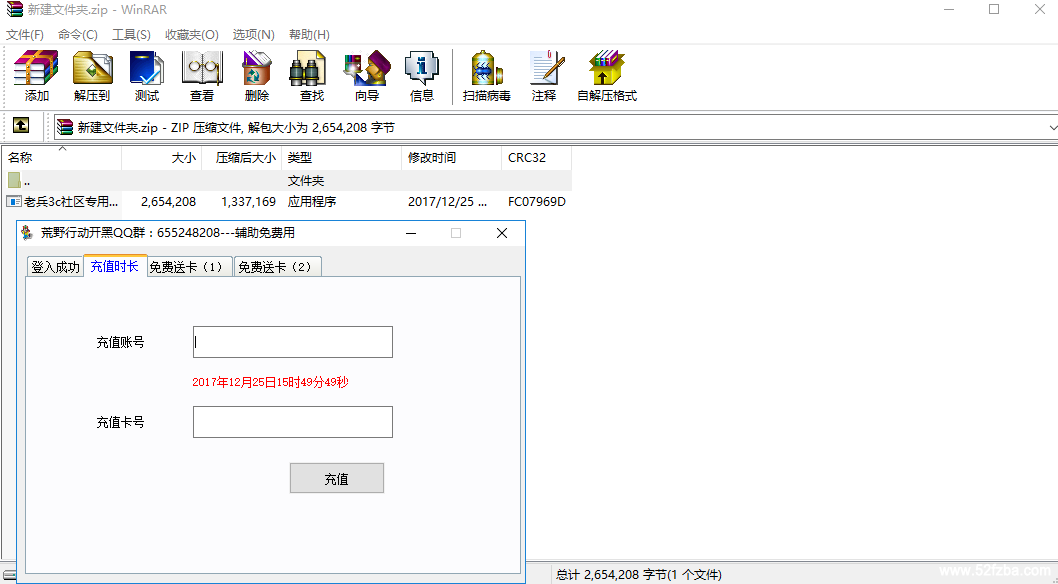This screenshot has width=1058, height=584.
Task: Click the 荒野行动 dialog title icon
Action: (x=28, y=233)
